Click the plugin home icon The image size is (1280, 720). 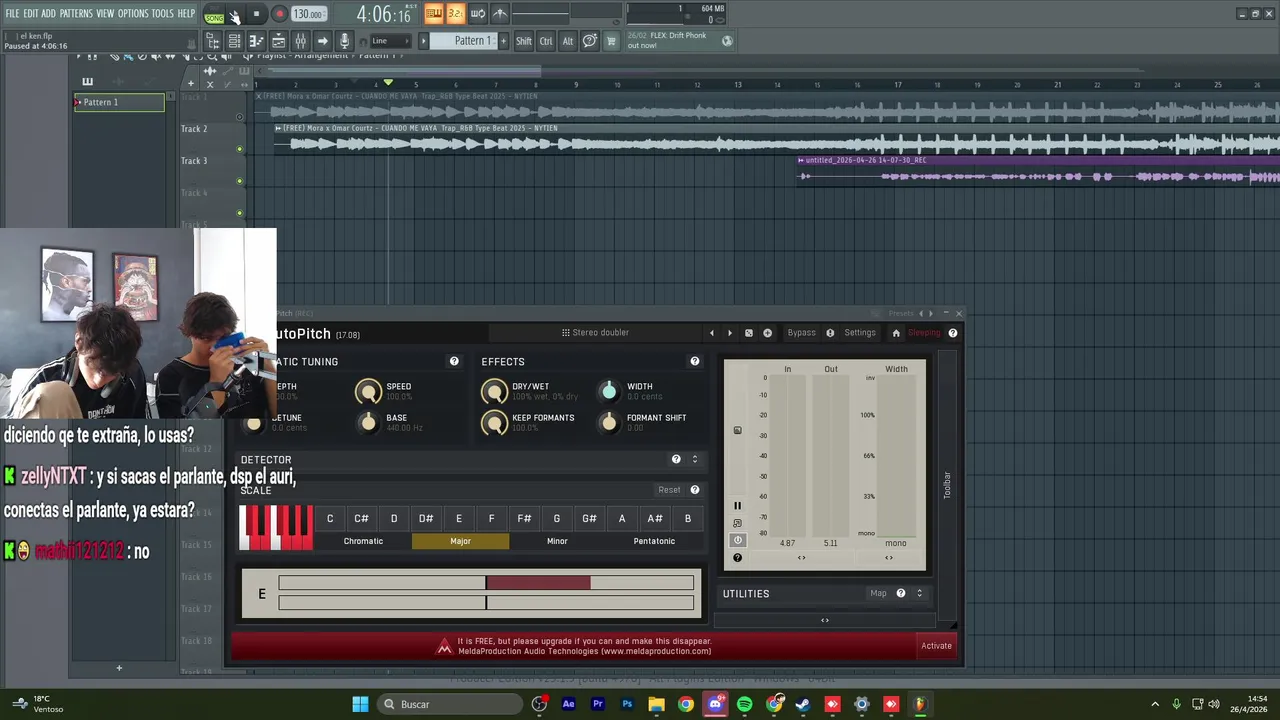coord(896,333)
